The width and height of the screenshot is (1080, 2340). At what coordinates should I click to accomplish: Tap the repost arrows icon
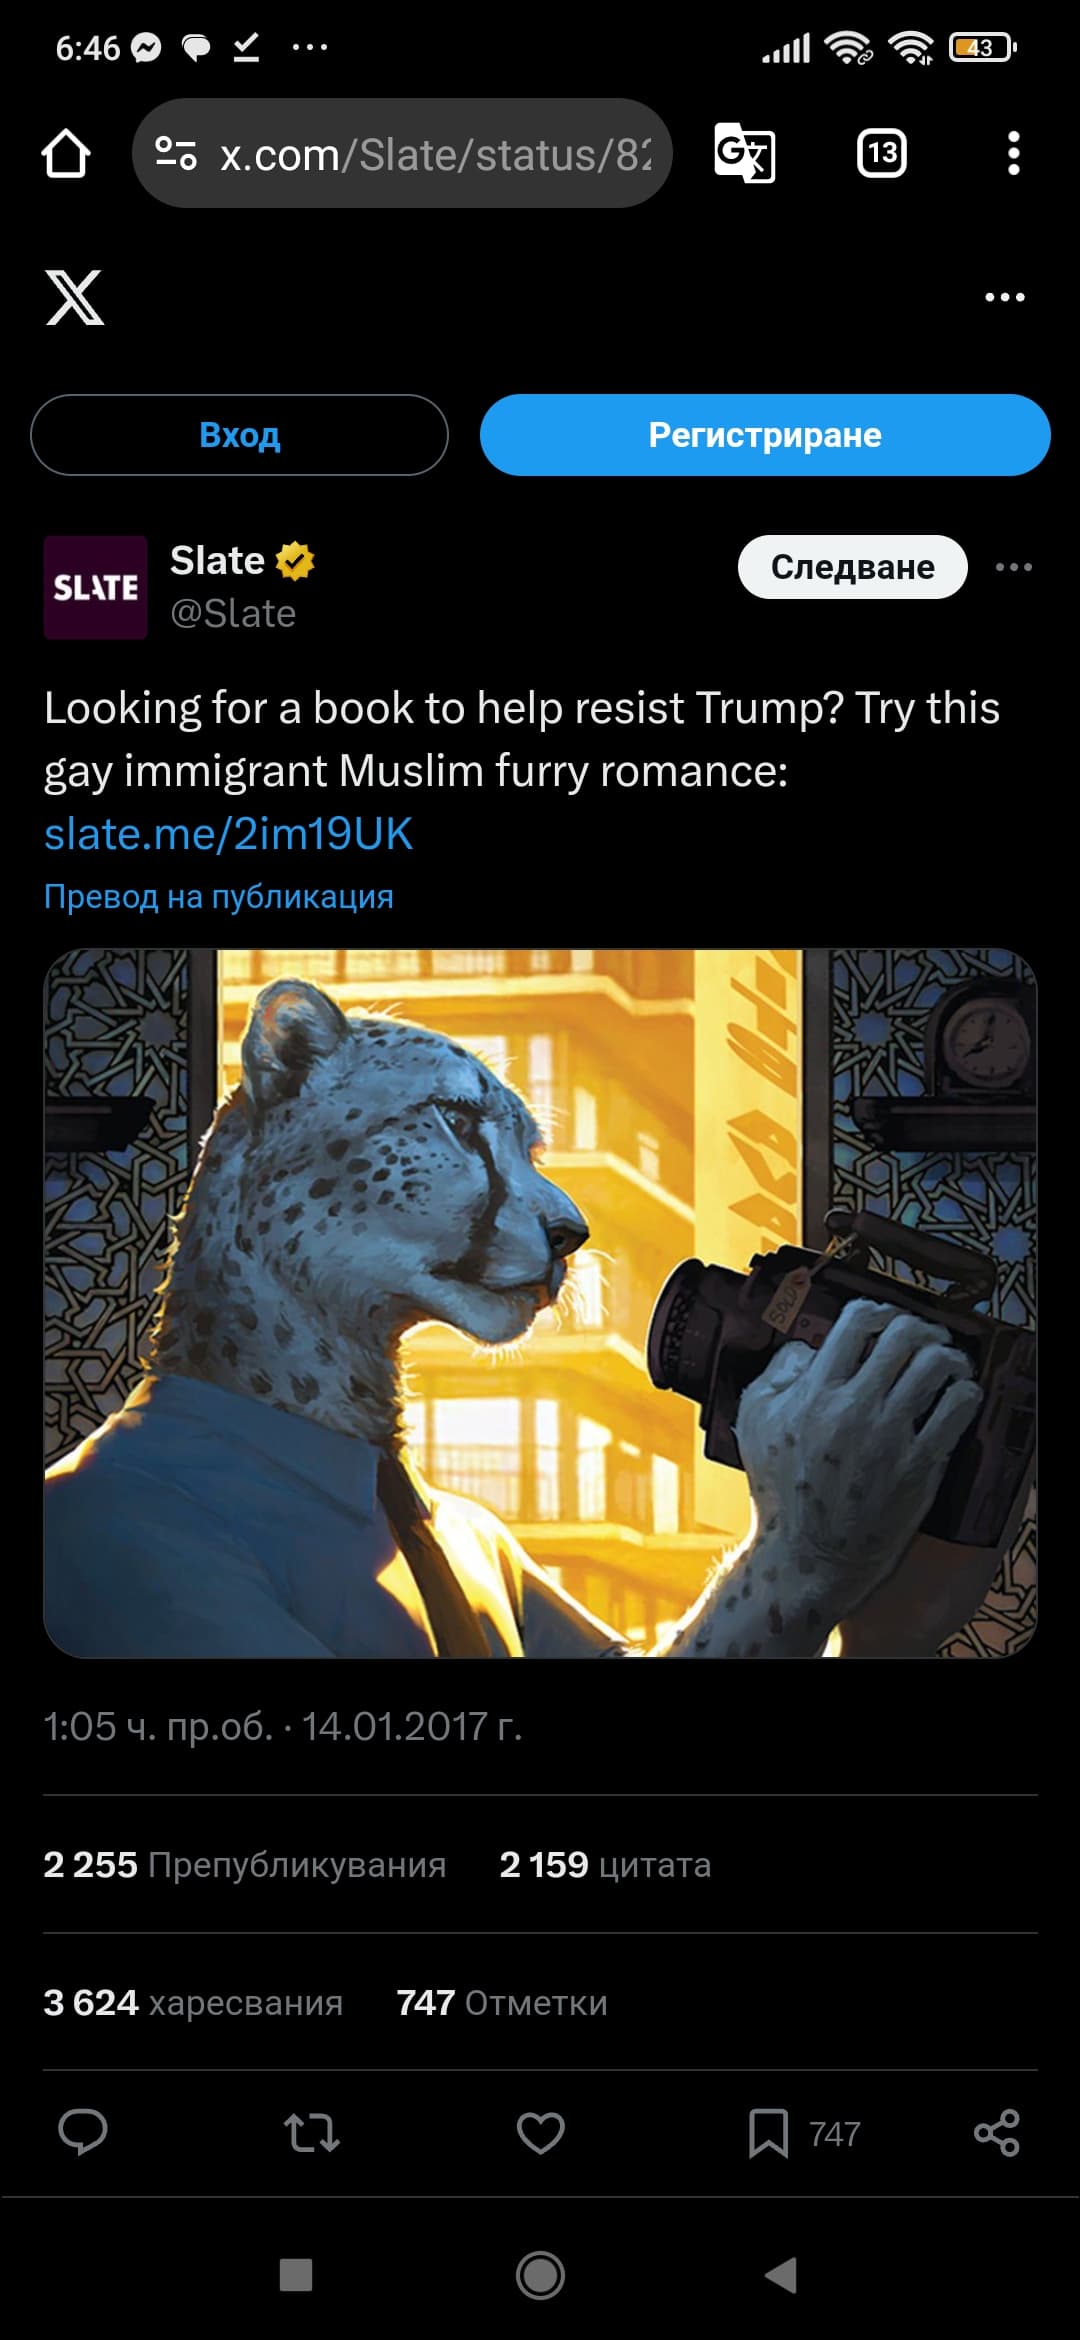312,2133
